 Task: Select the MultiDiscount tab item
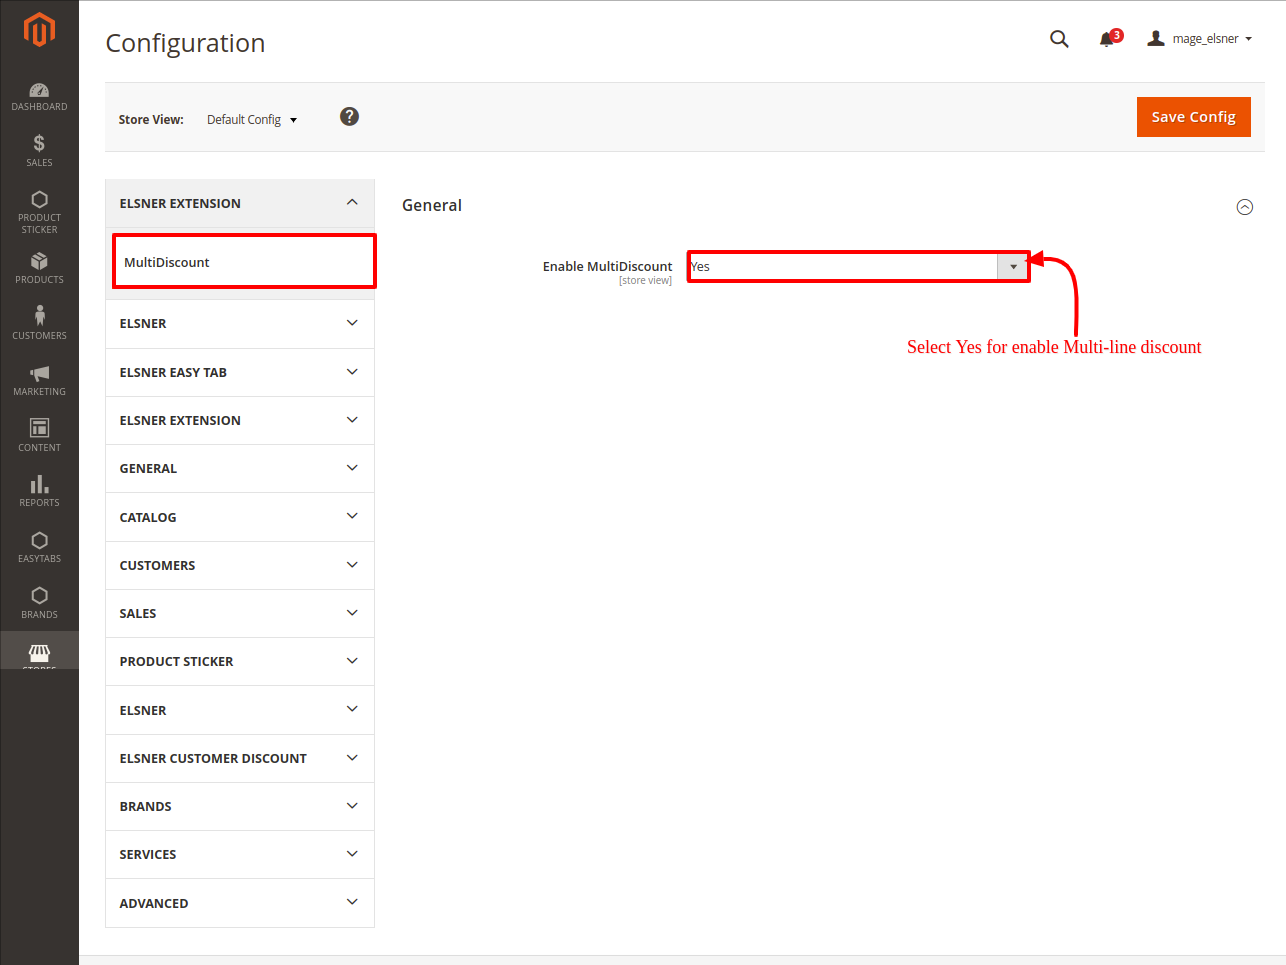pos(243,262)
